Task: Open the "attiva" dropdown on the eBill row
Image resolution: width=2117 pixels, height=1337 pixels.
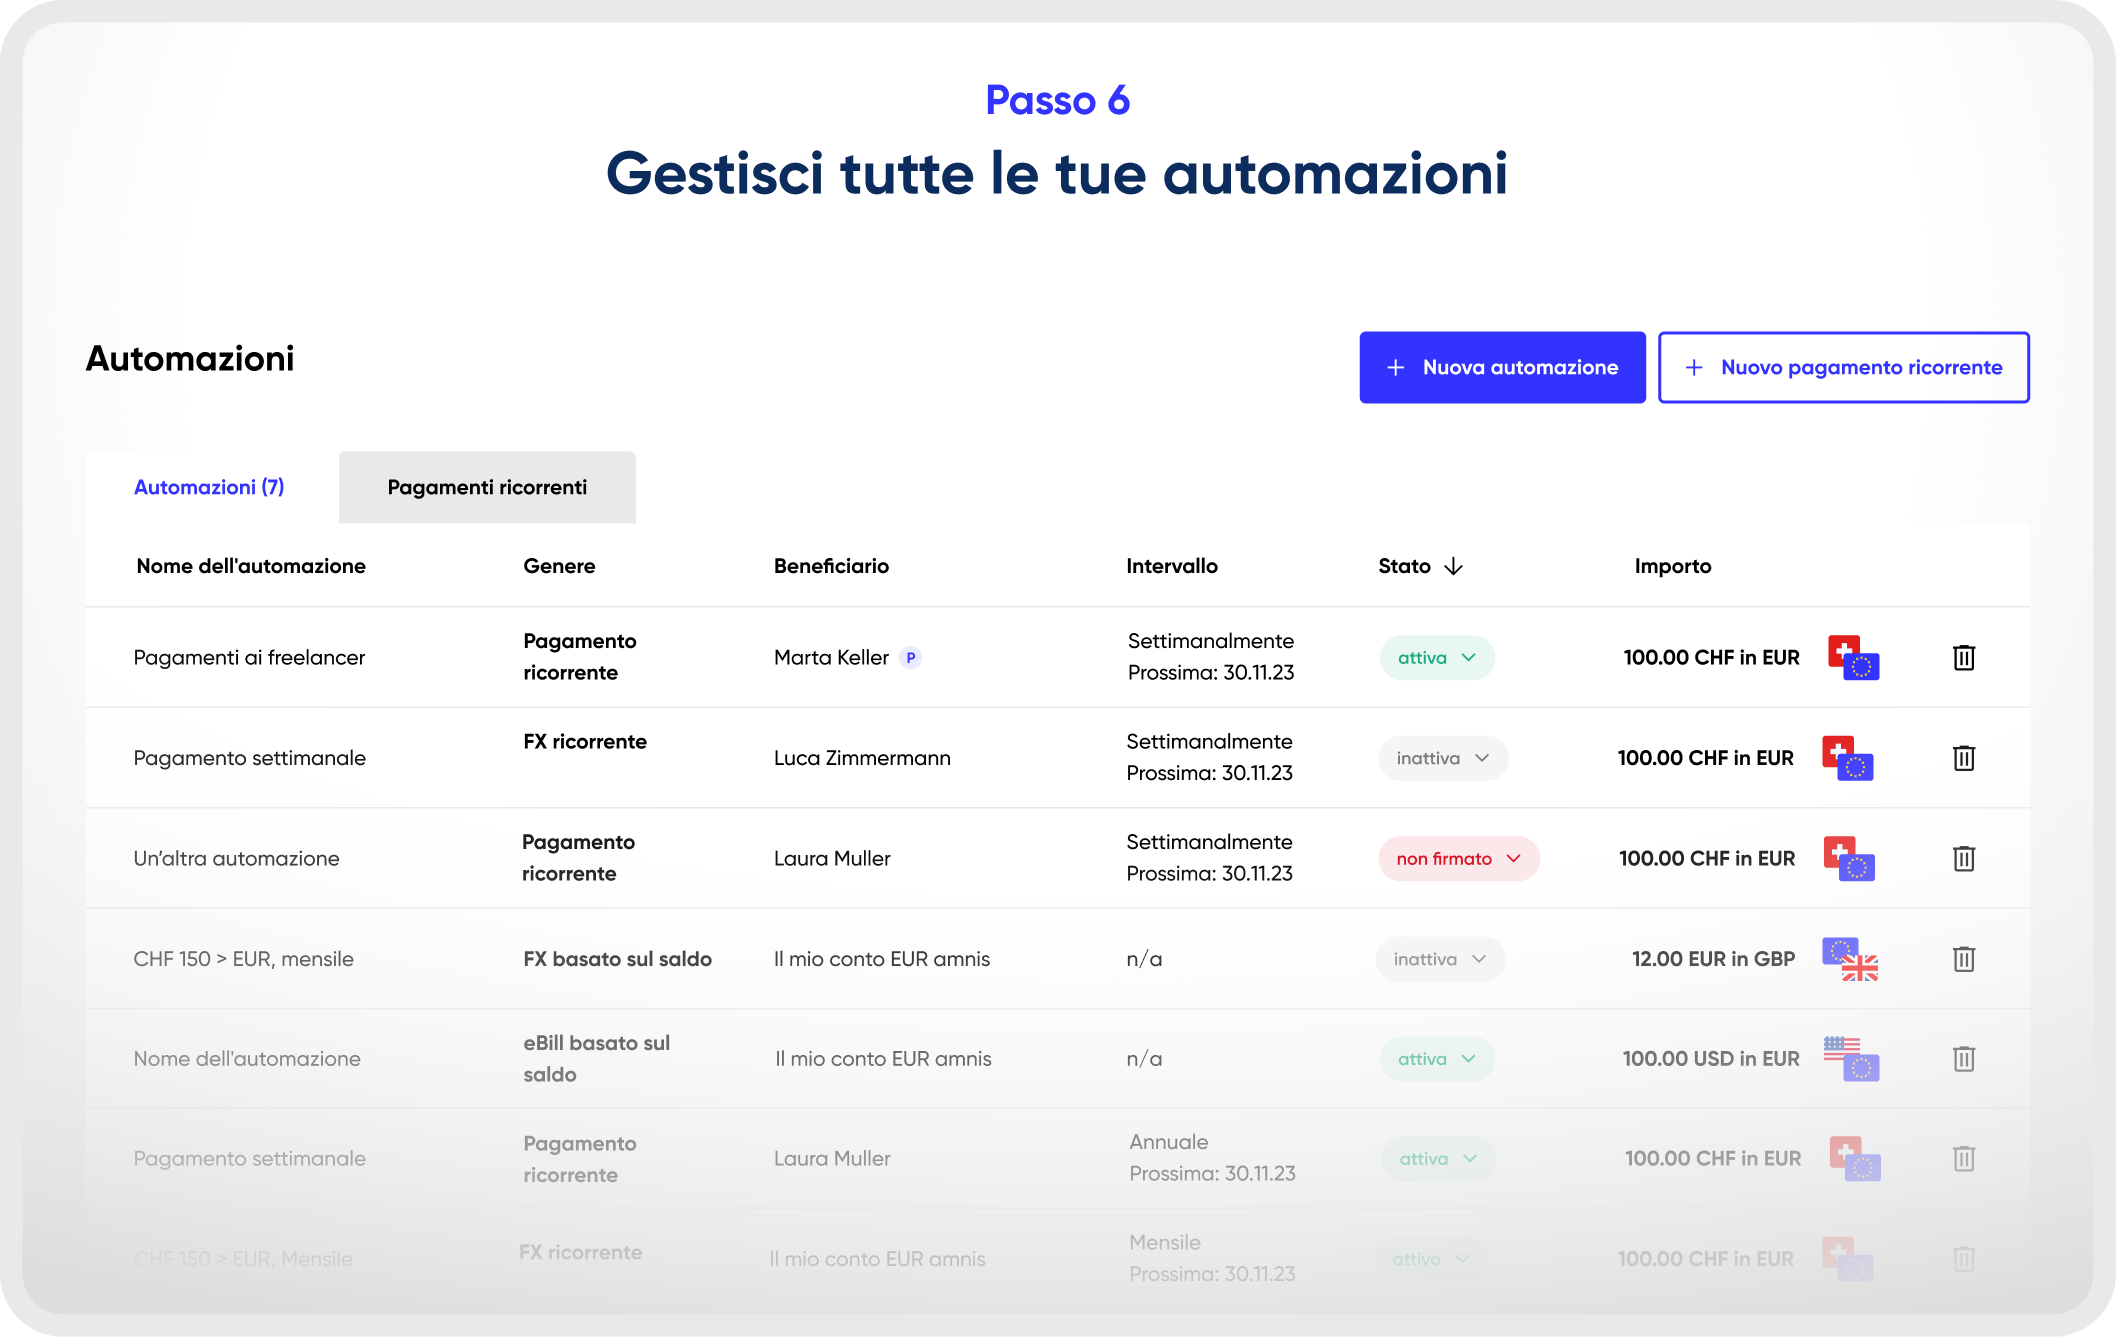Action: pos(1437,1058)
